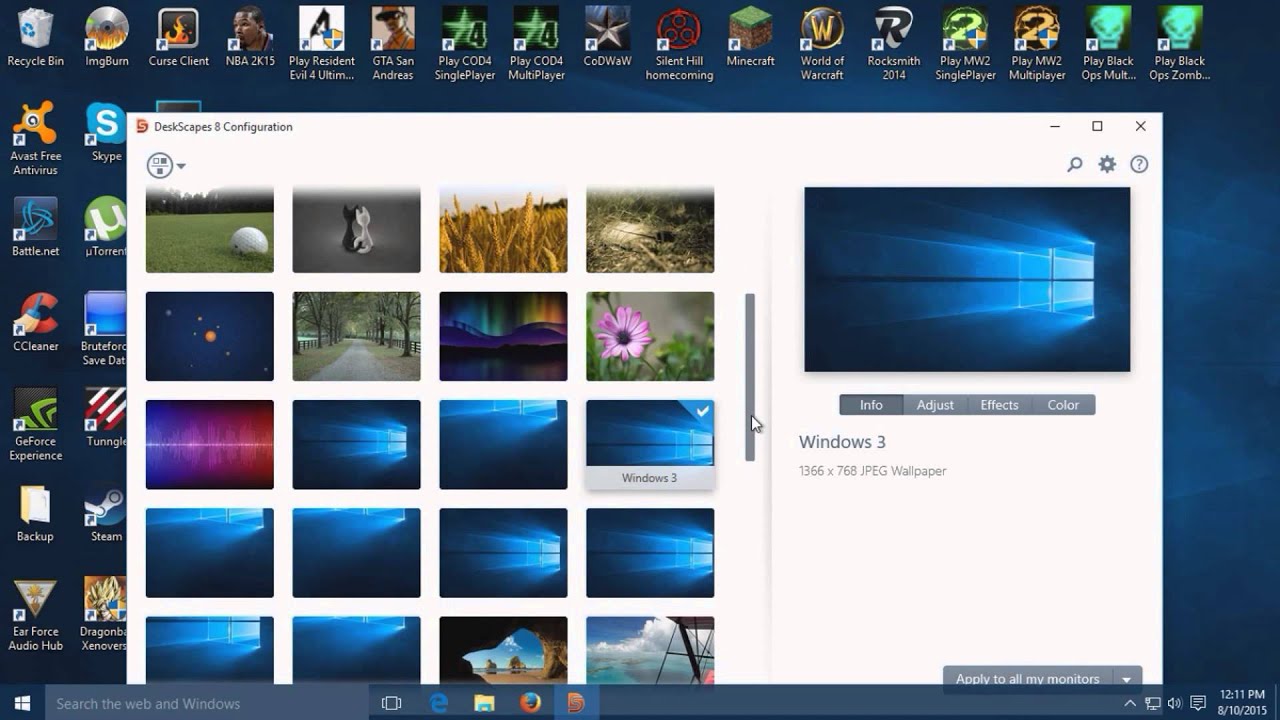Open the Play COD4 MultiPlayer shortcut
The image size is (1280, 720).
[x=536, y=44]
